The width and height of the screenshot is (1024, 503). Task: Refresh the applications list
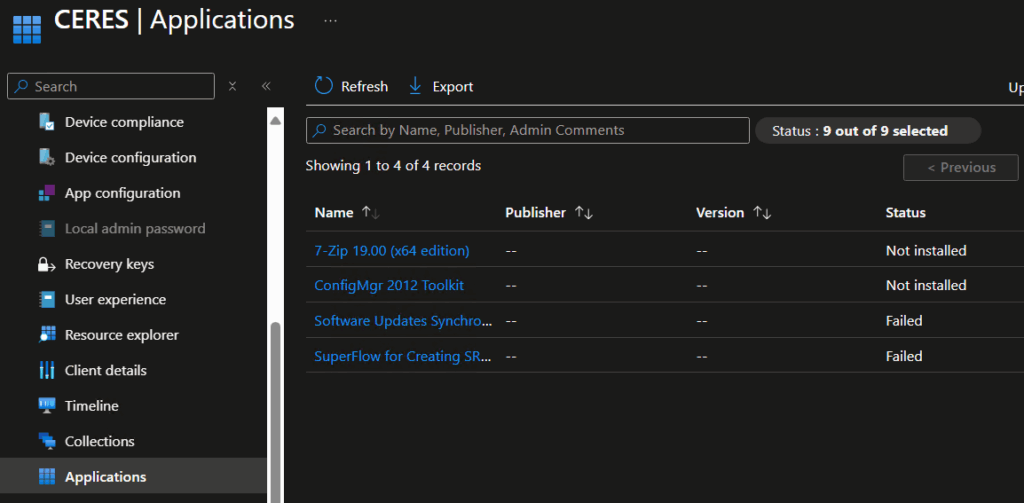click(x=351, y=87)
